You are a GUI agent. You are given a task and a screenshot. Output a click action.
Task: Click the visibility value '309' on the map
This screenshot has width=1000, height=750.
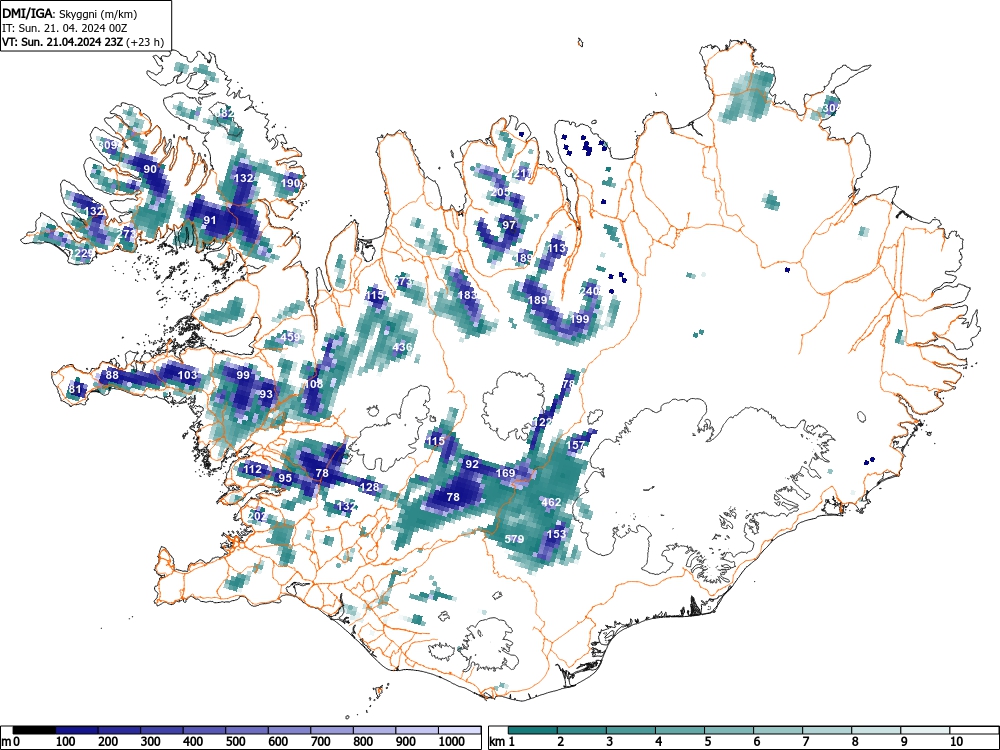point(108,145)
